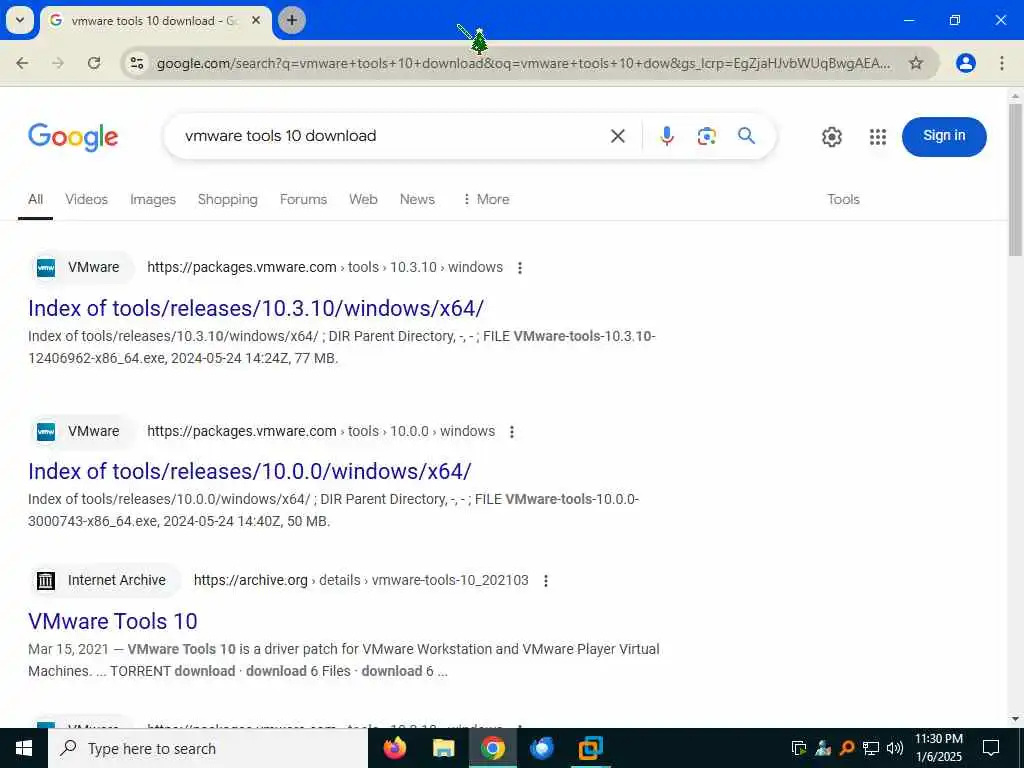Open the network tray icon
Screen dimensions: 1024x768
coord(871,748)
